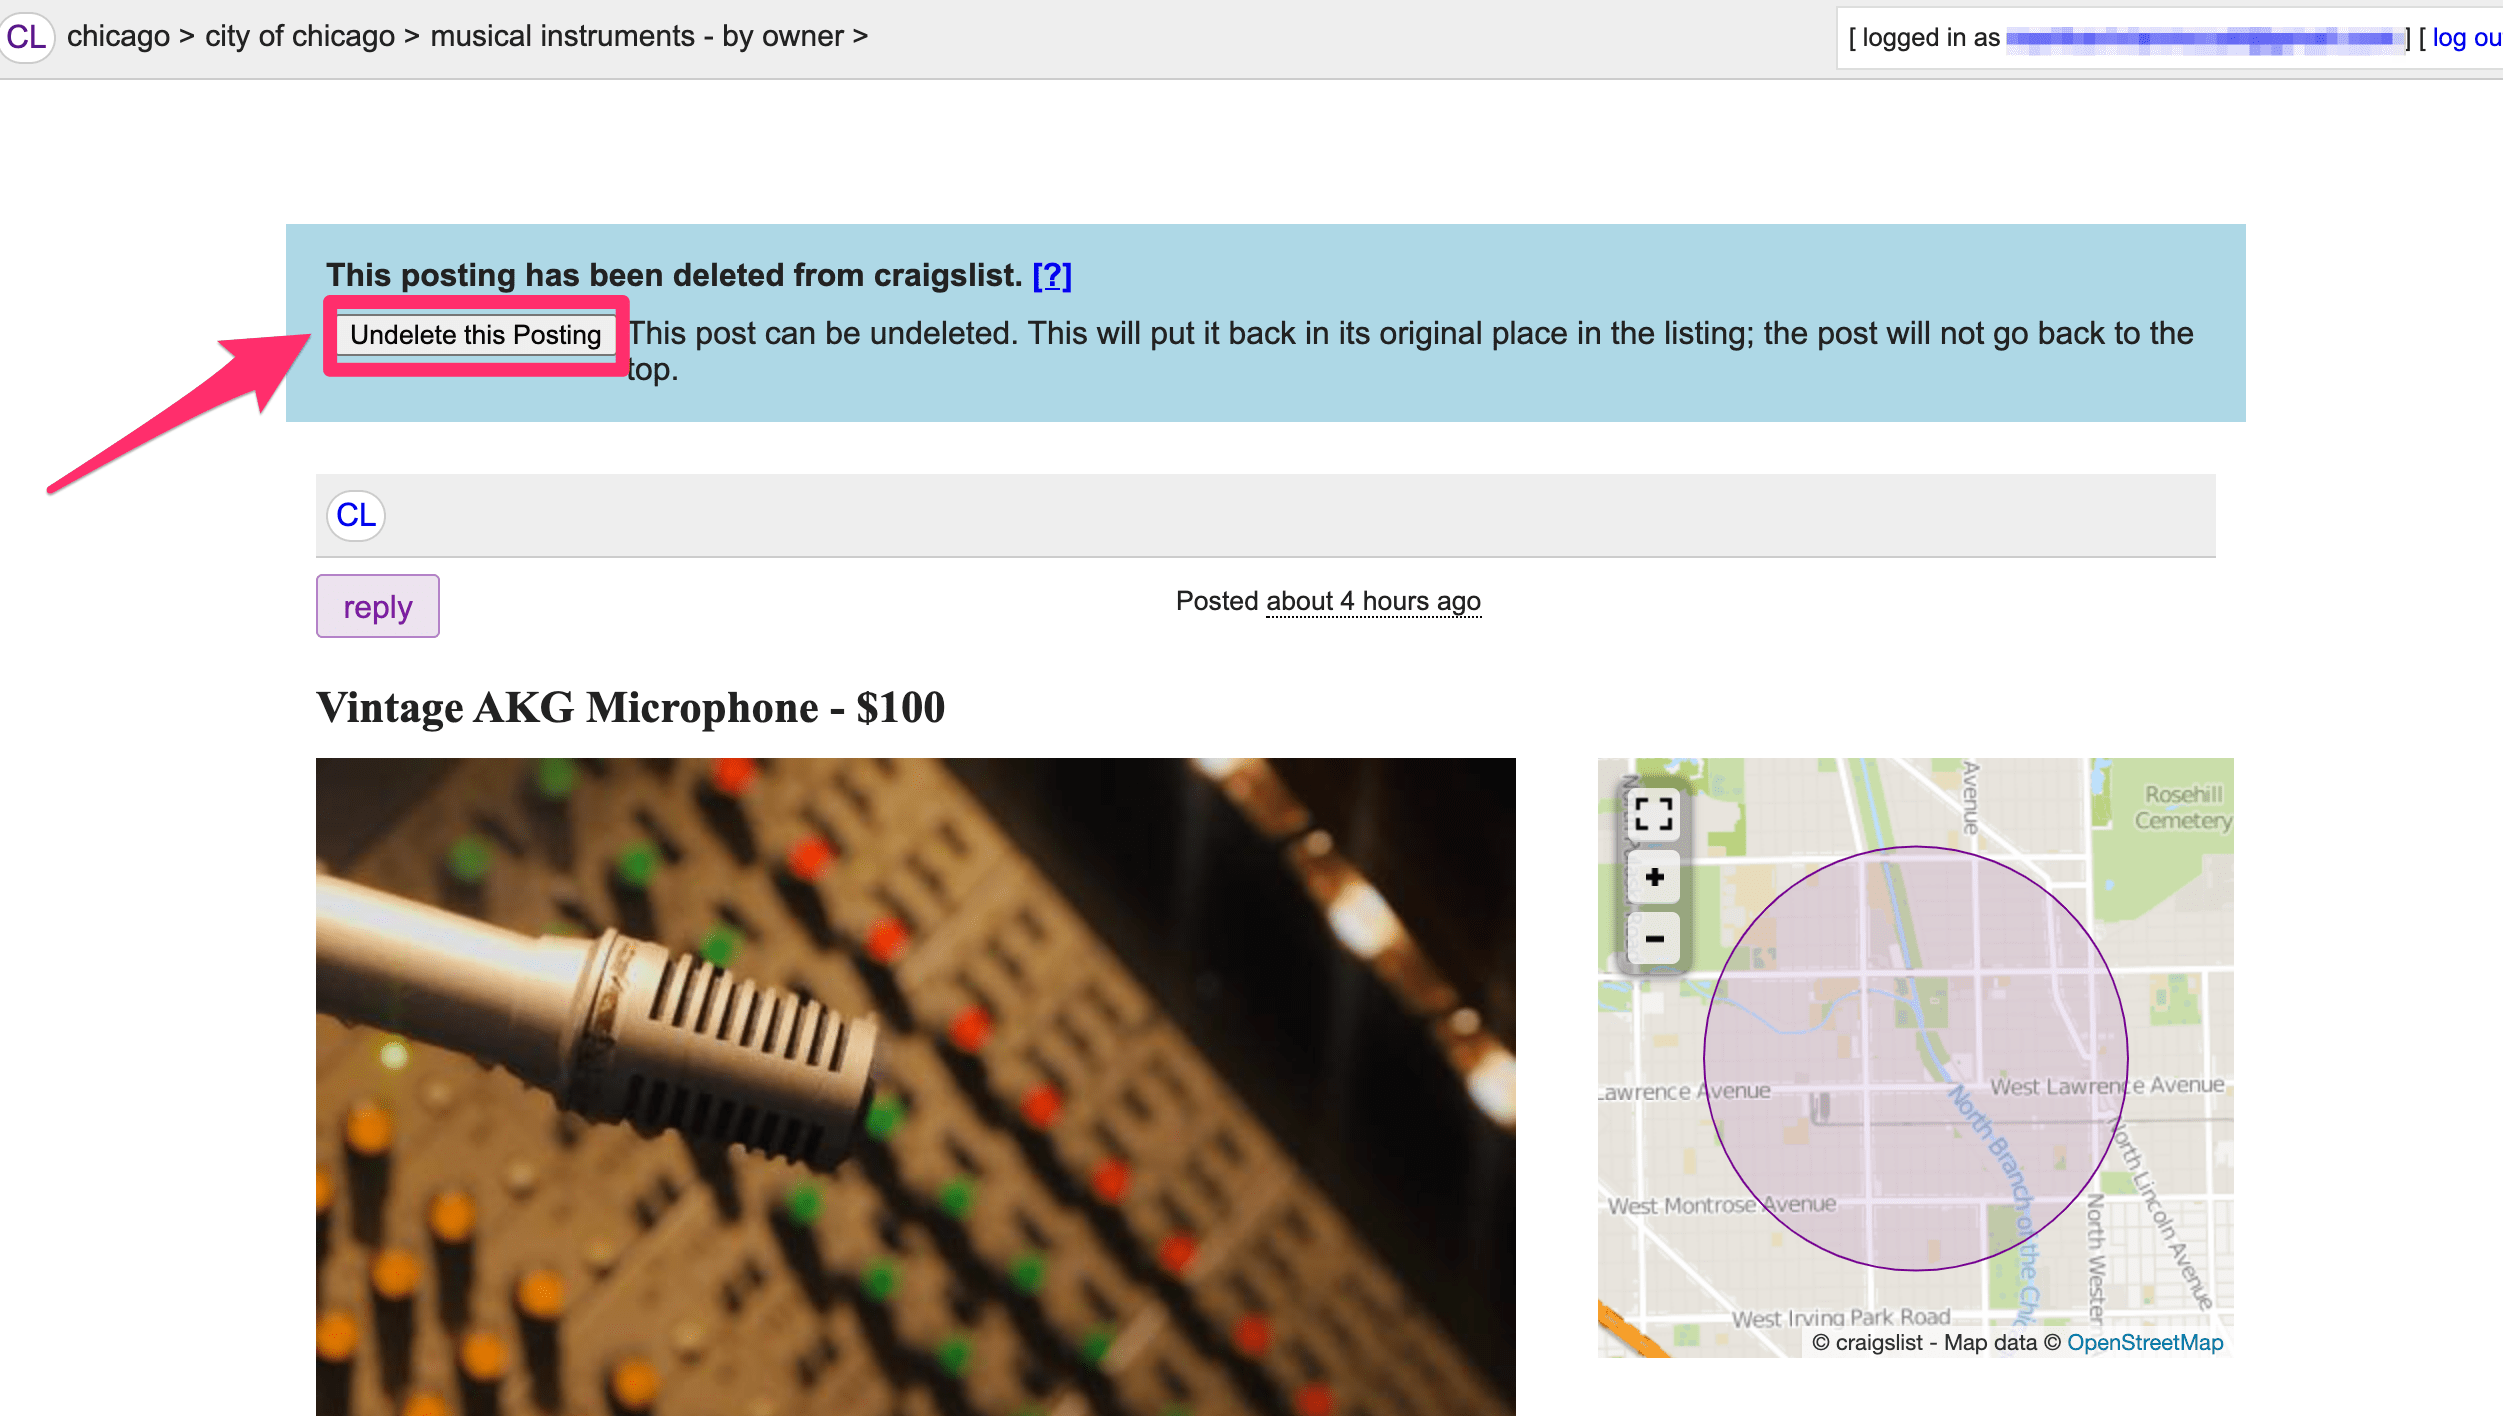2503x1416 pixels.
Task: Navigate to the chicago breadcrumb
Action: pyautogui.click(x=117, y=36)
